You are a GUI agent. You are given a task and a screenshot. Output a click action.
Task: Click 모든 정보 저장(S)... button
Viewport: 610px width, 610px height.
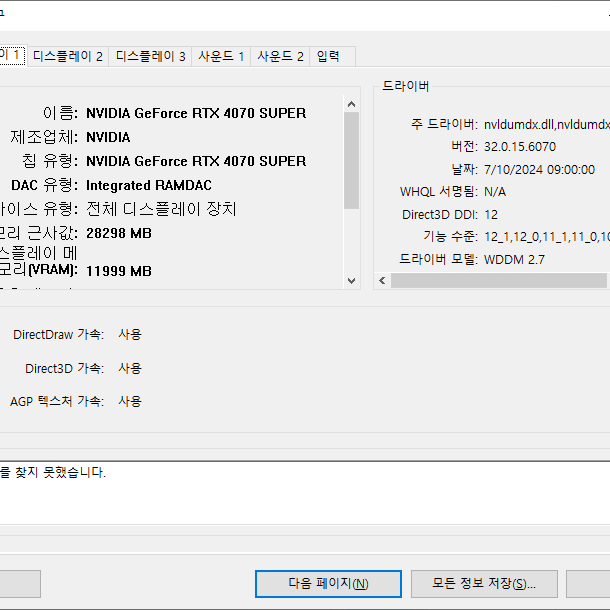coord(484,584)
